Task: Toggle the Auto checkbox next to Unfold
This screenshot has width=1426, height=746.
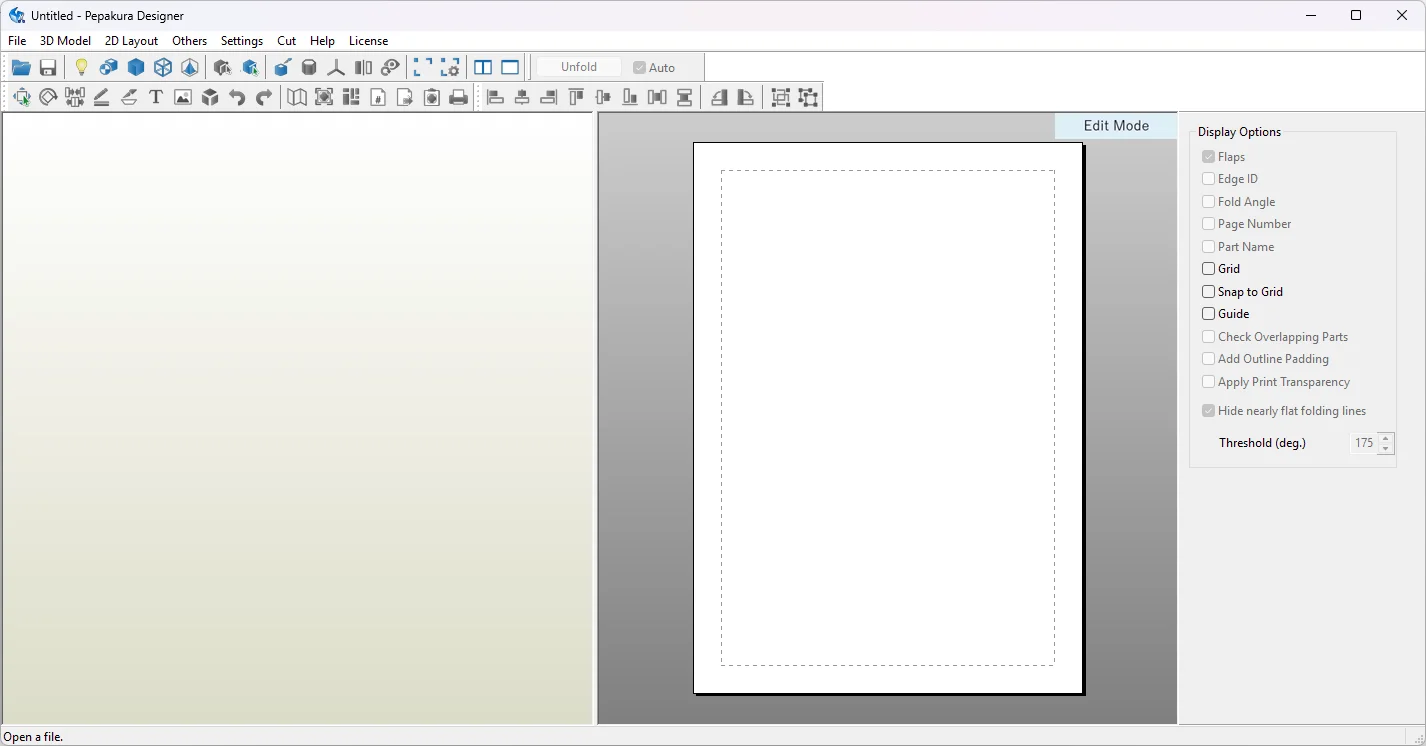Action: tap(639, 68)
